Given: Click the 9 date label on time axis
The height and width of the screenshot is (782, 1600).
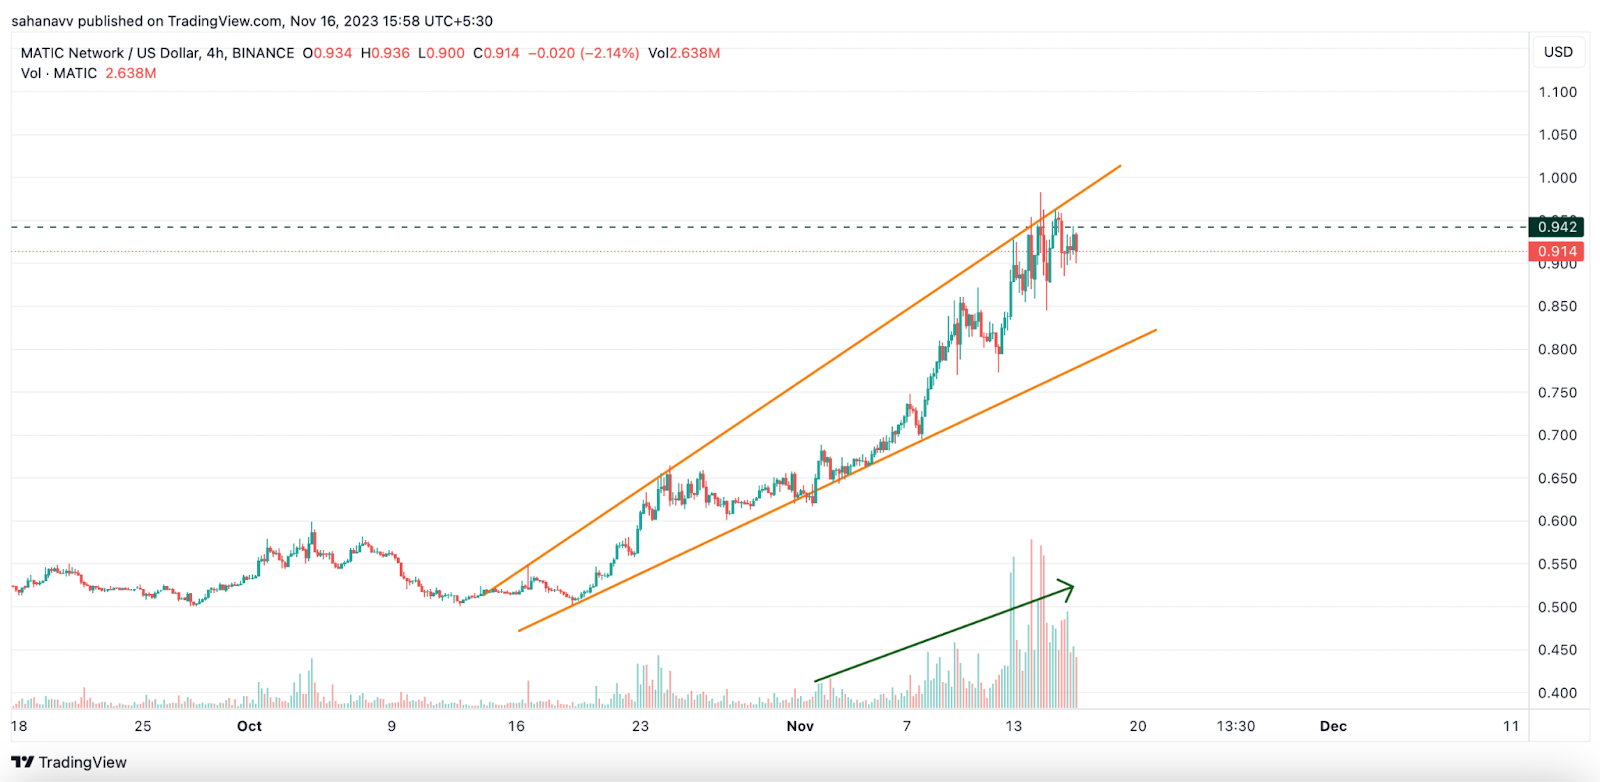Looking at the screenshot, I should coord(392,726).
